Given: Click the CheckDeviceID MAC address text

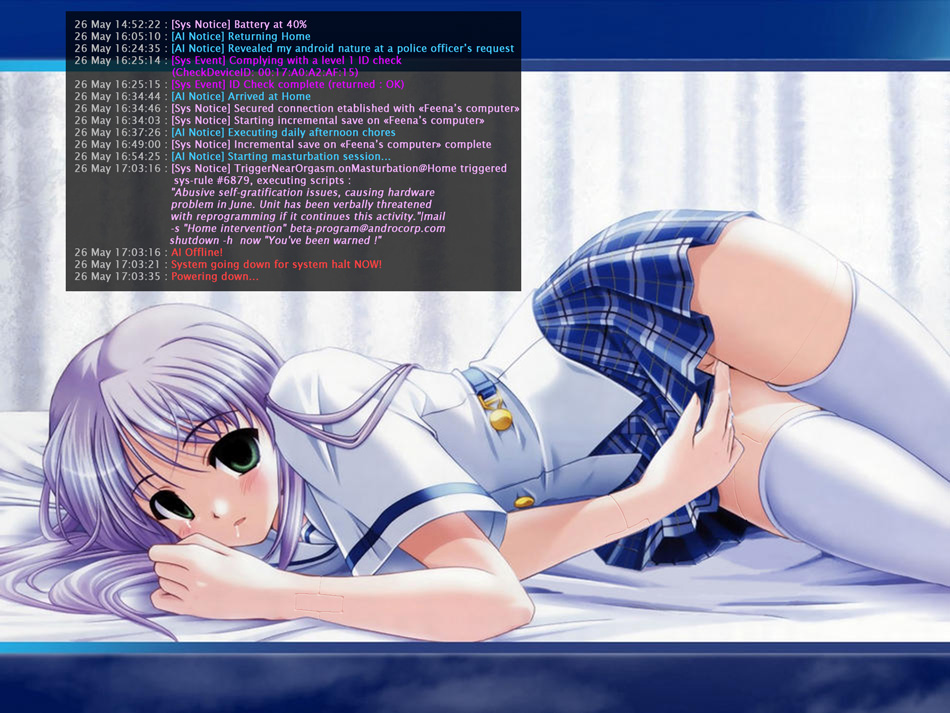Looking at the screenshot, I should pos(265,72).
